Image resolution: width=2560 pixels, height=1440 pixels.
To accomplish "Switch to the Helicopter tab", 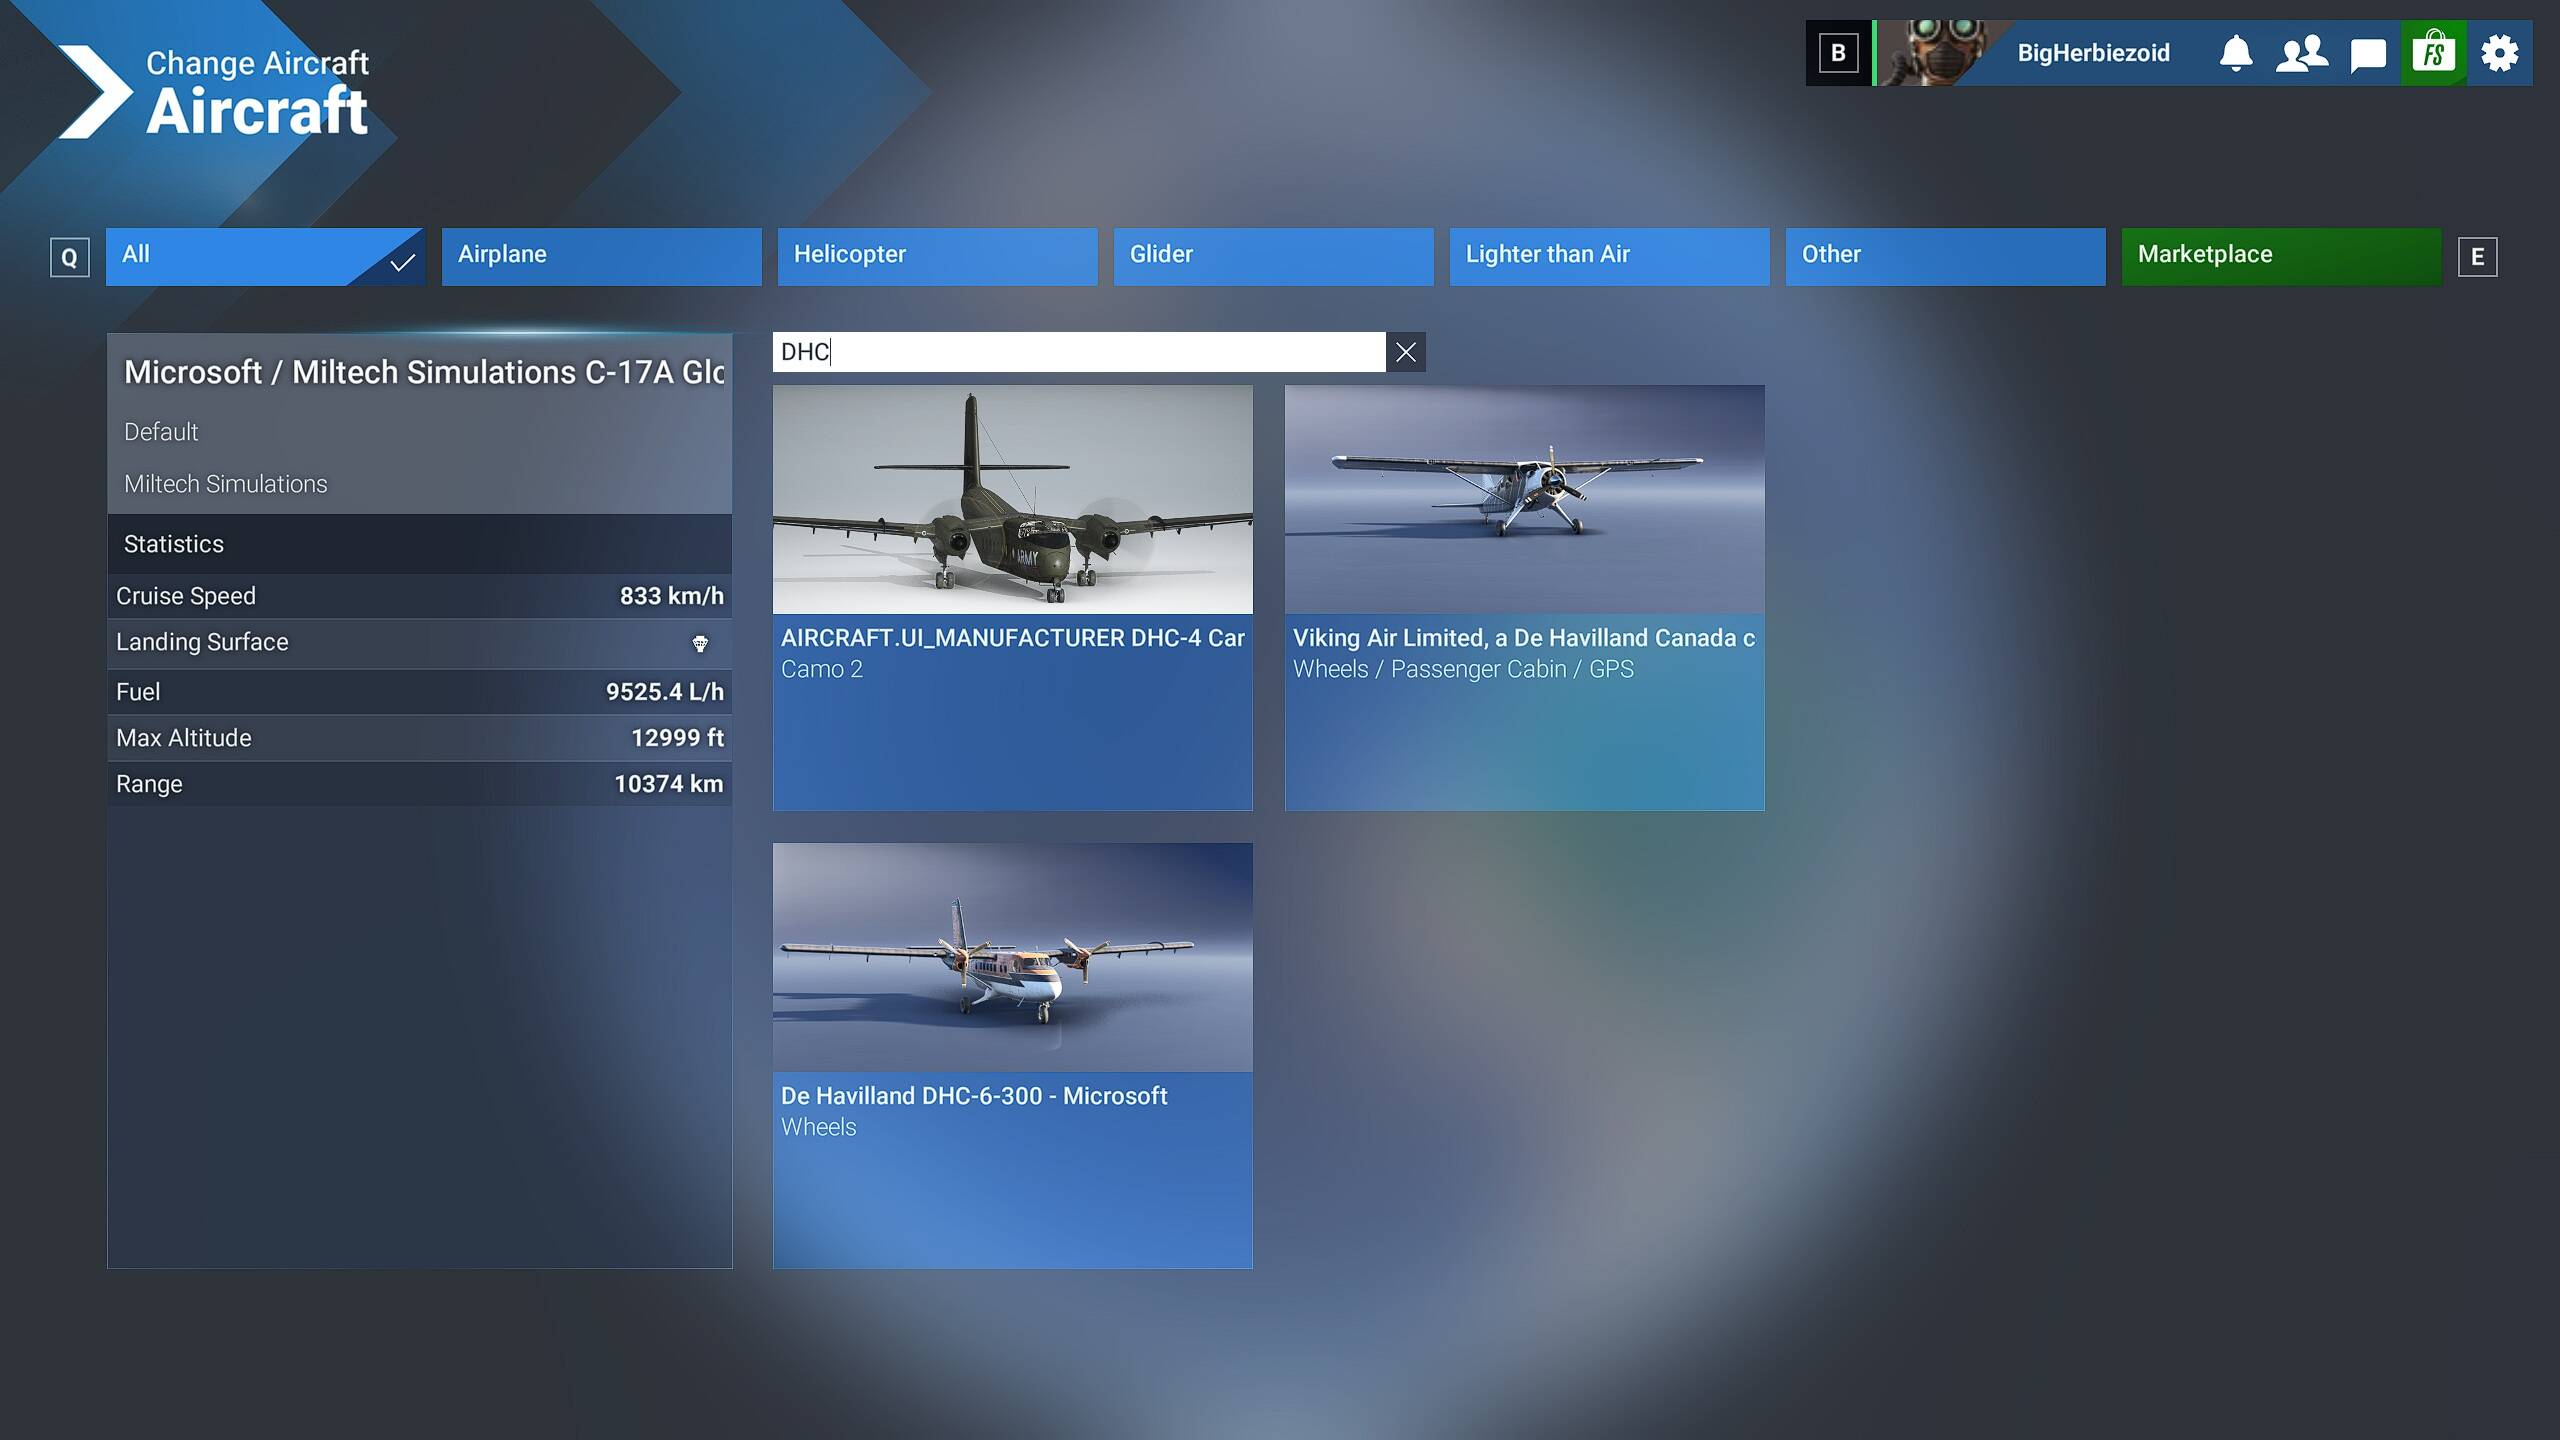I will coord(937,257).
